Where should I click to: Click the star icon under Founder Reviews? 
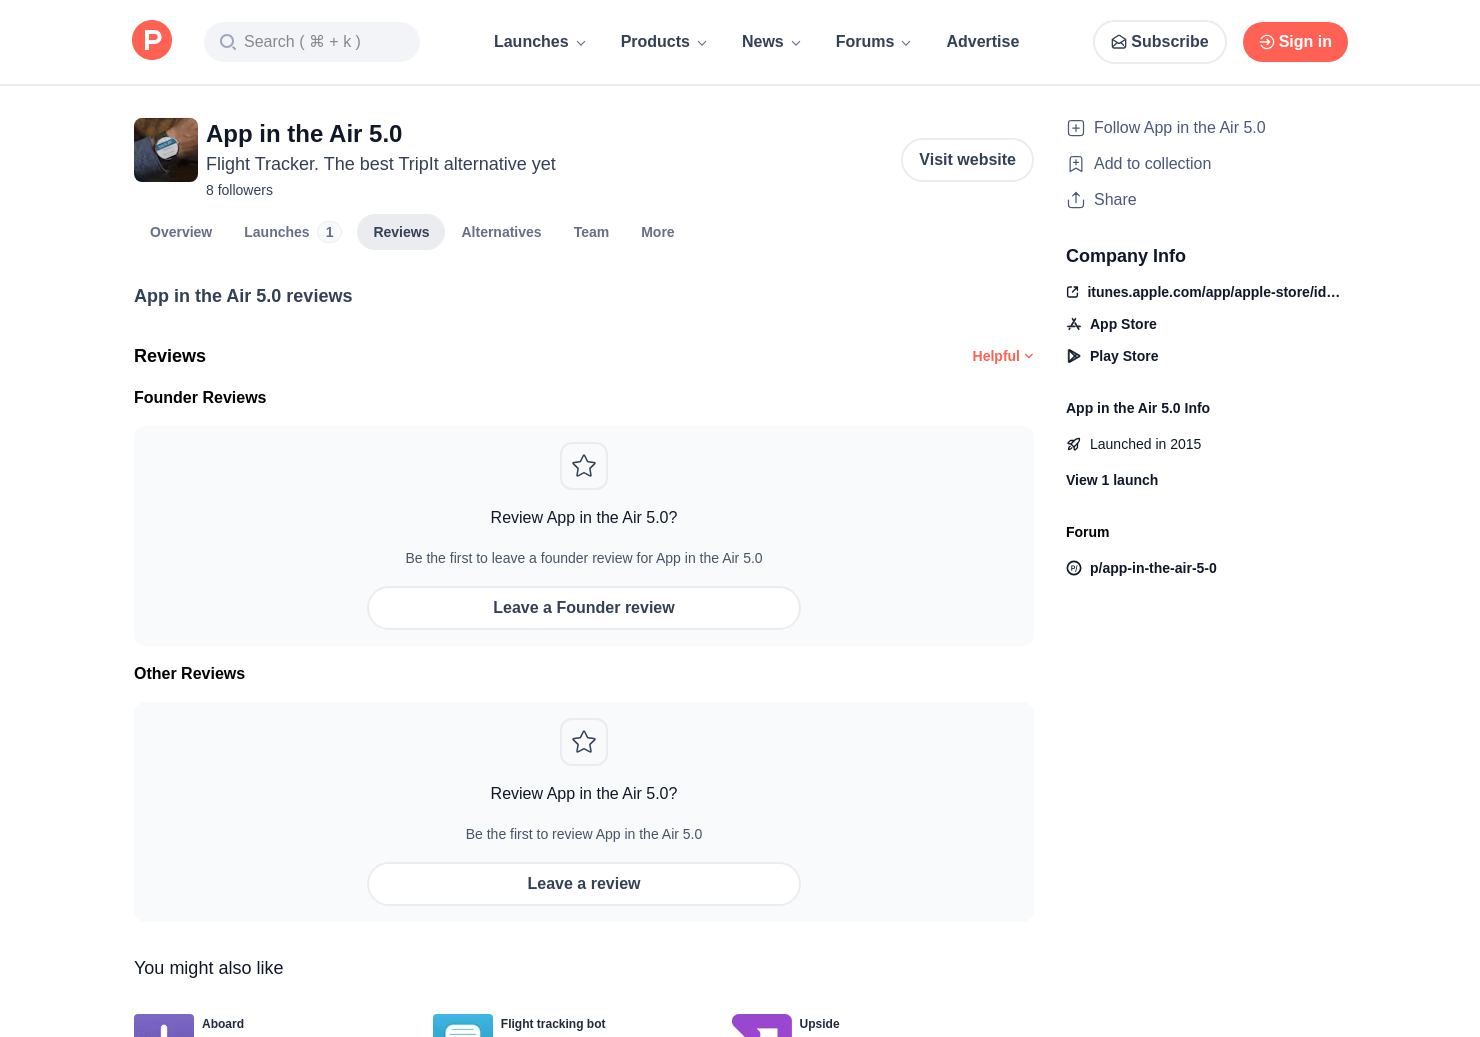pos(584,466)
